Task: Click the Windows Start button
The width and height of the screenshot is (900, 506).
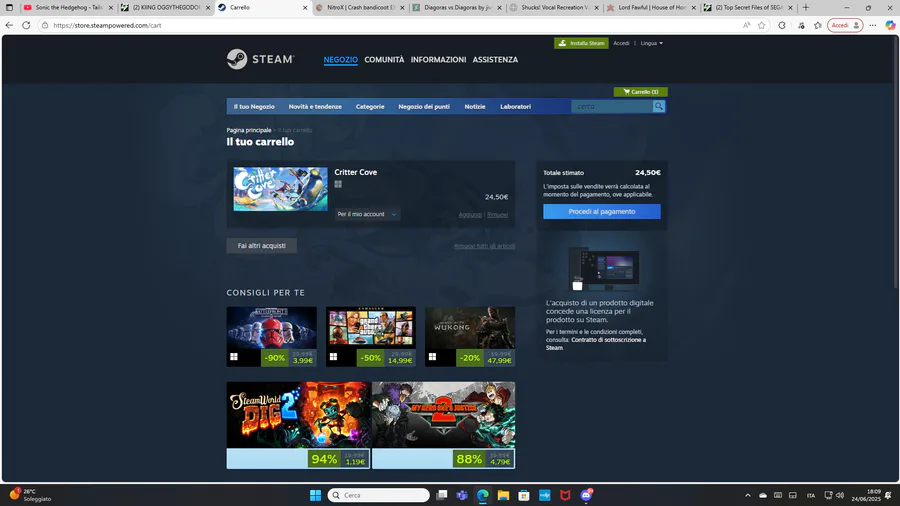Action: [315, 495]
